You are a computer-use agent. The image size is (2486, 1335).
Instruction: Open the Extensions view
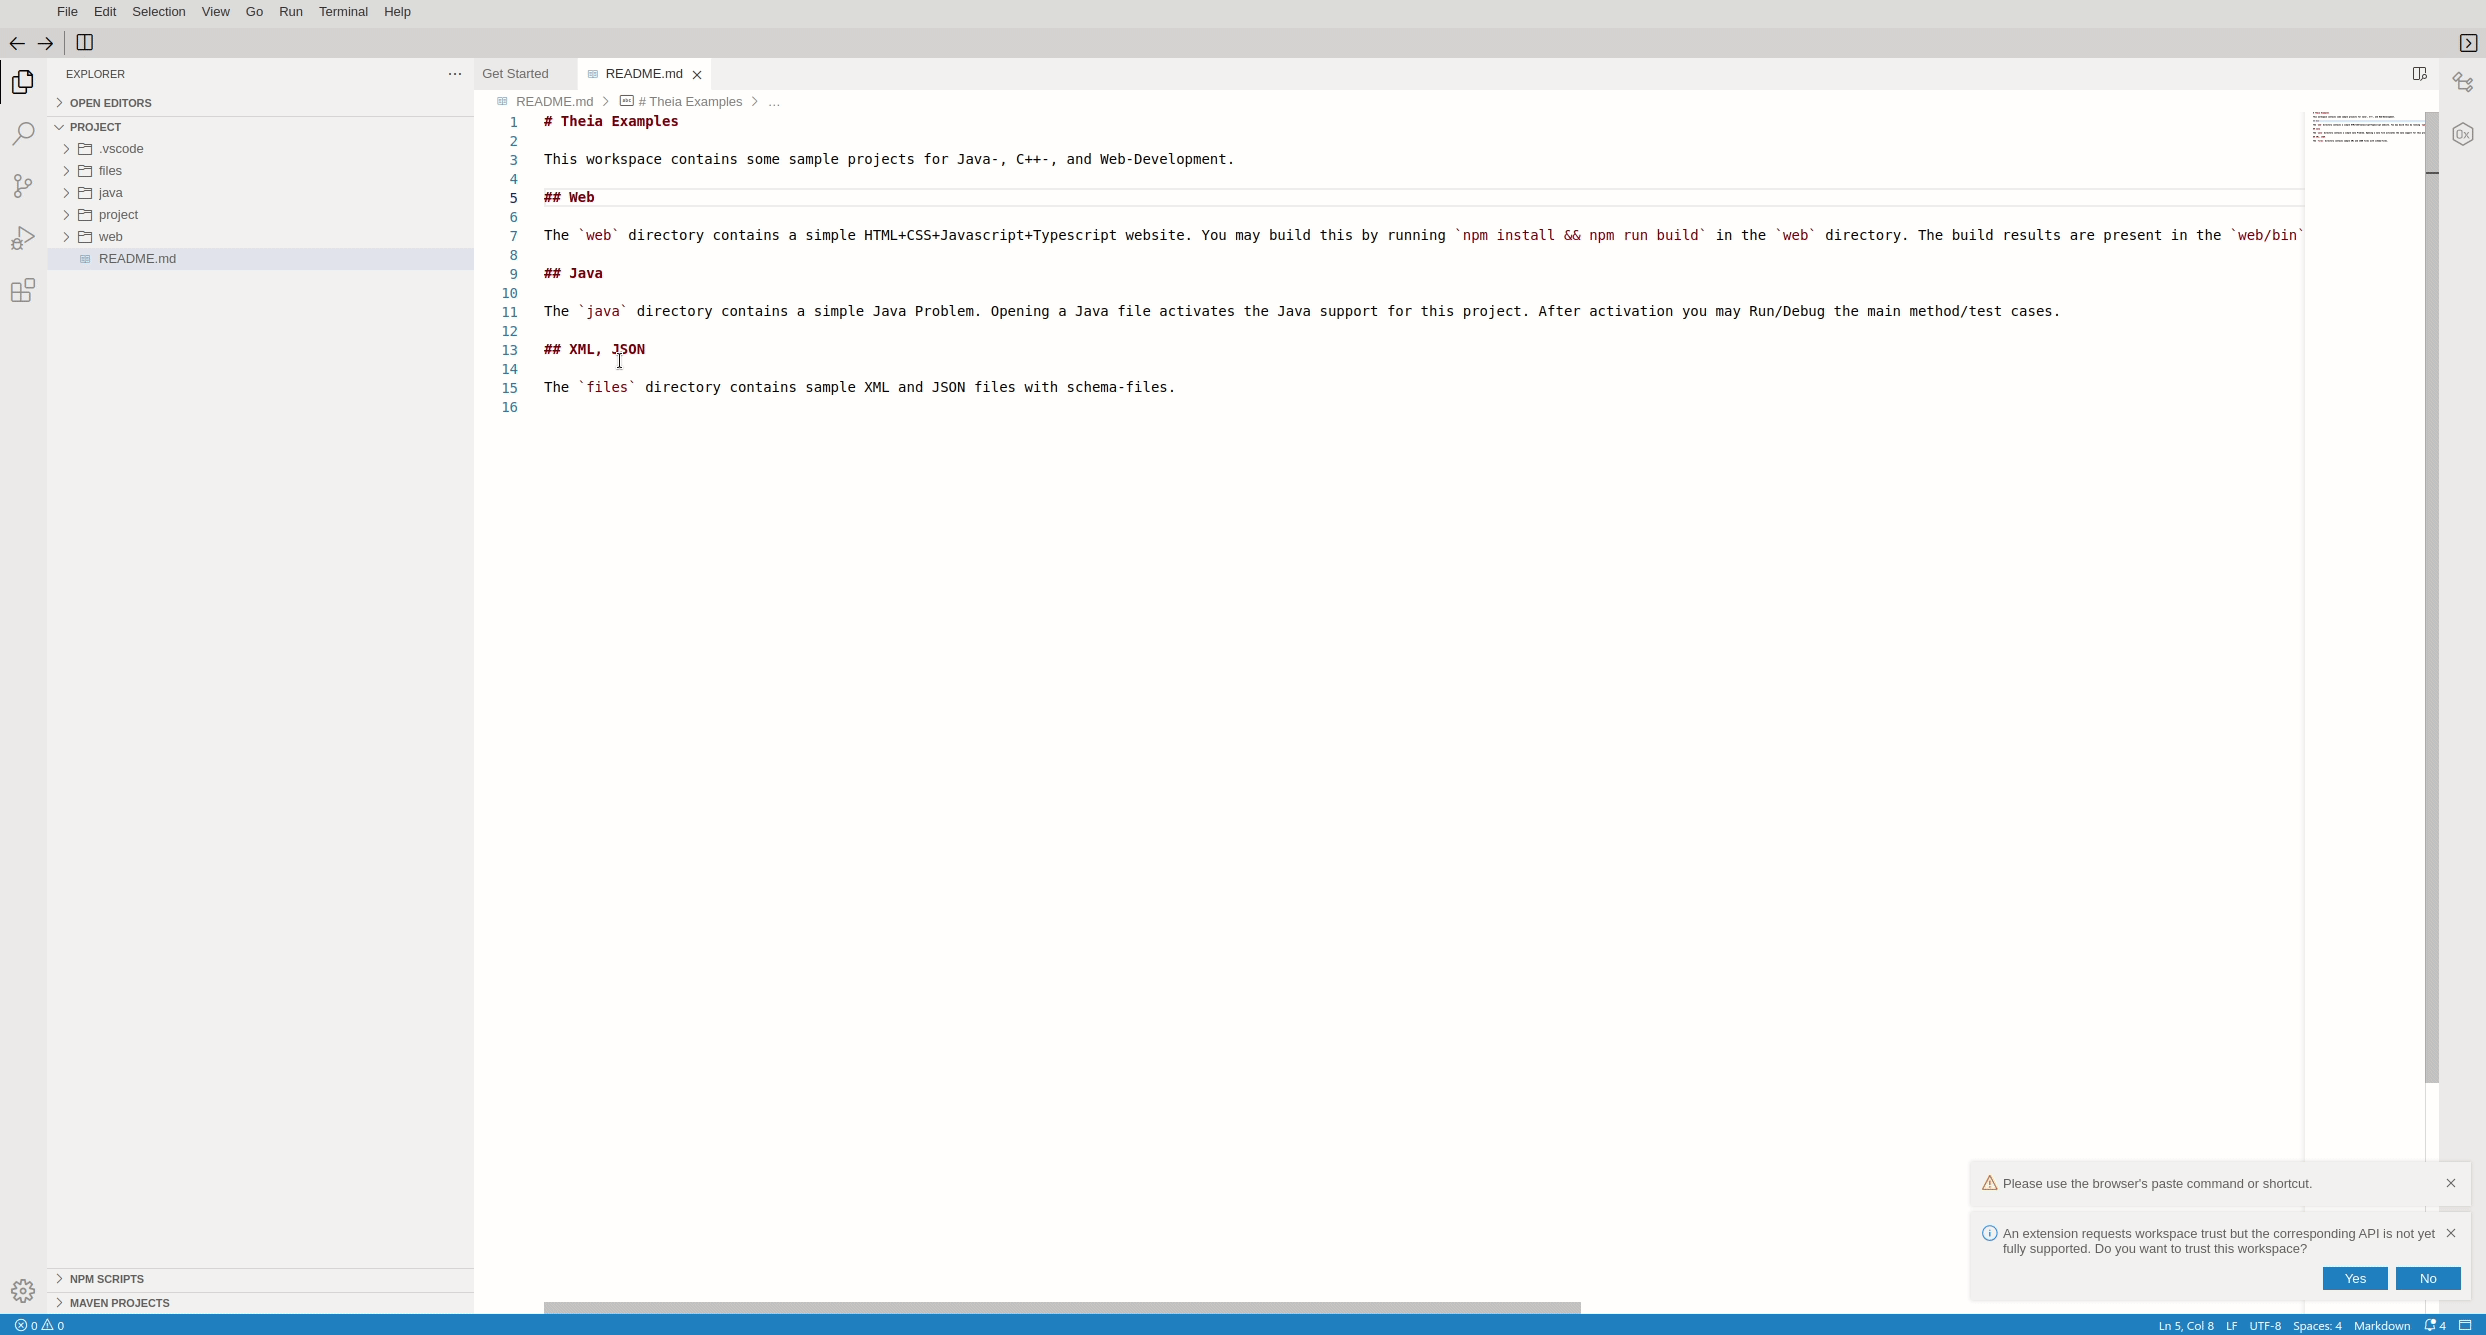[22, 290]
